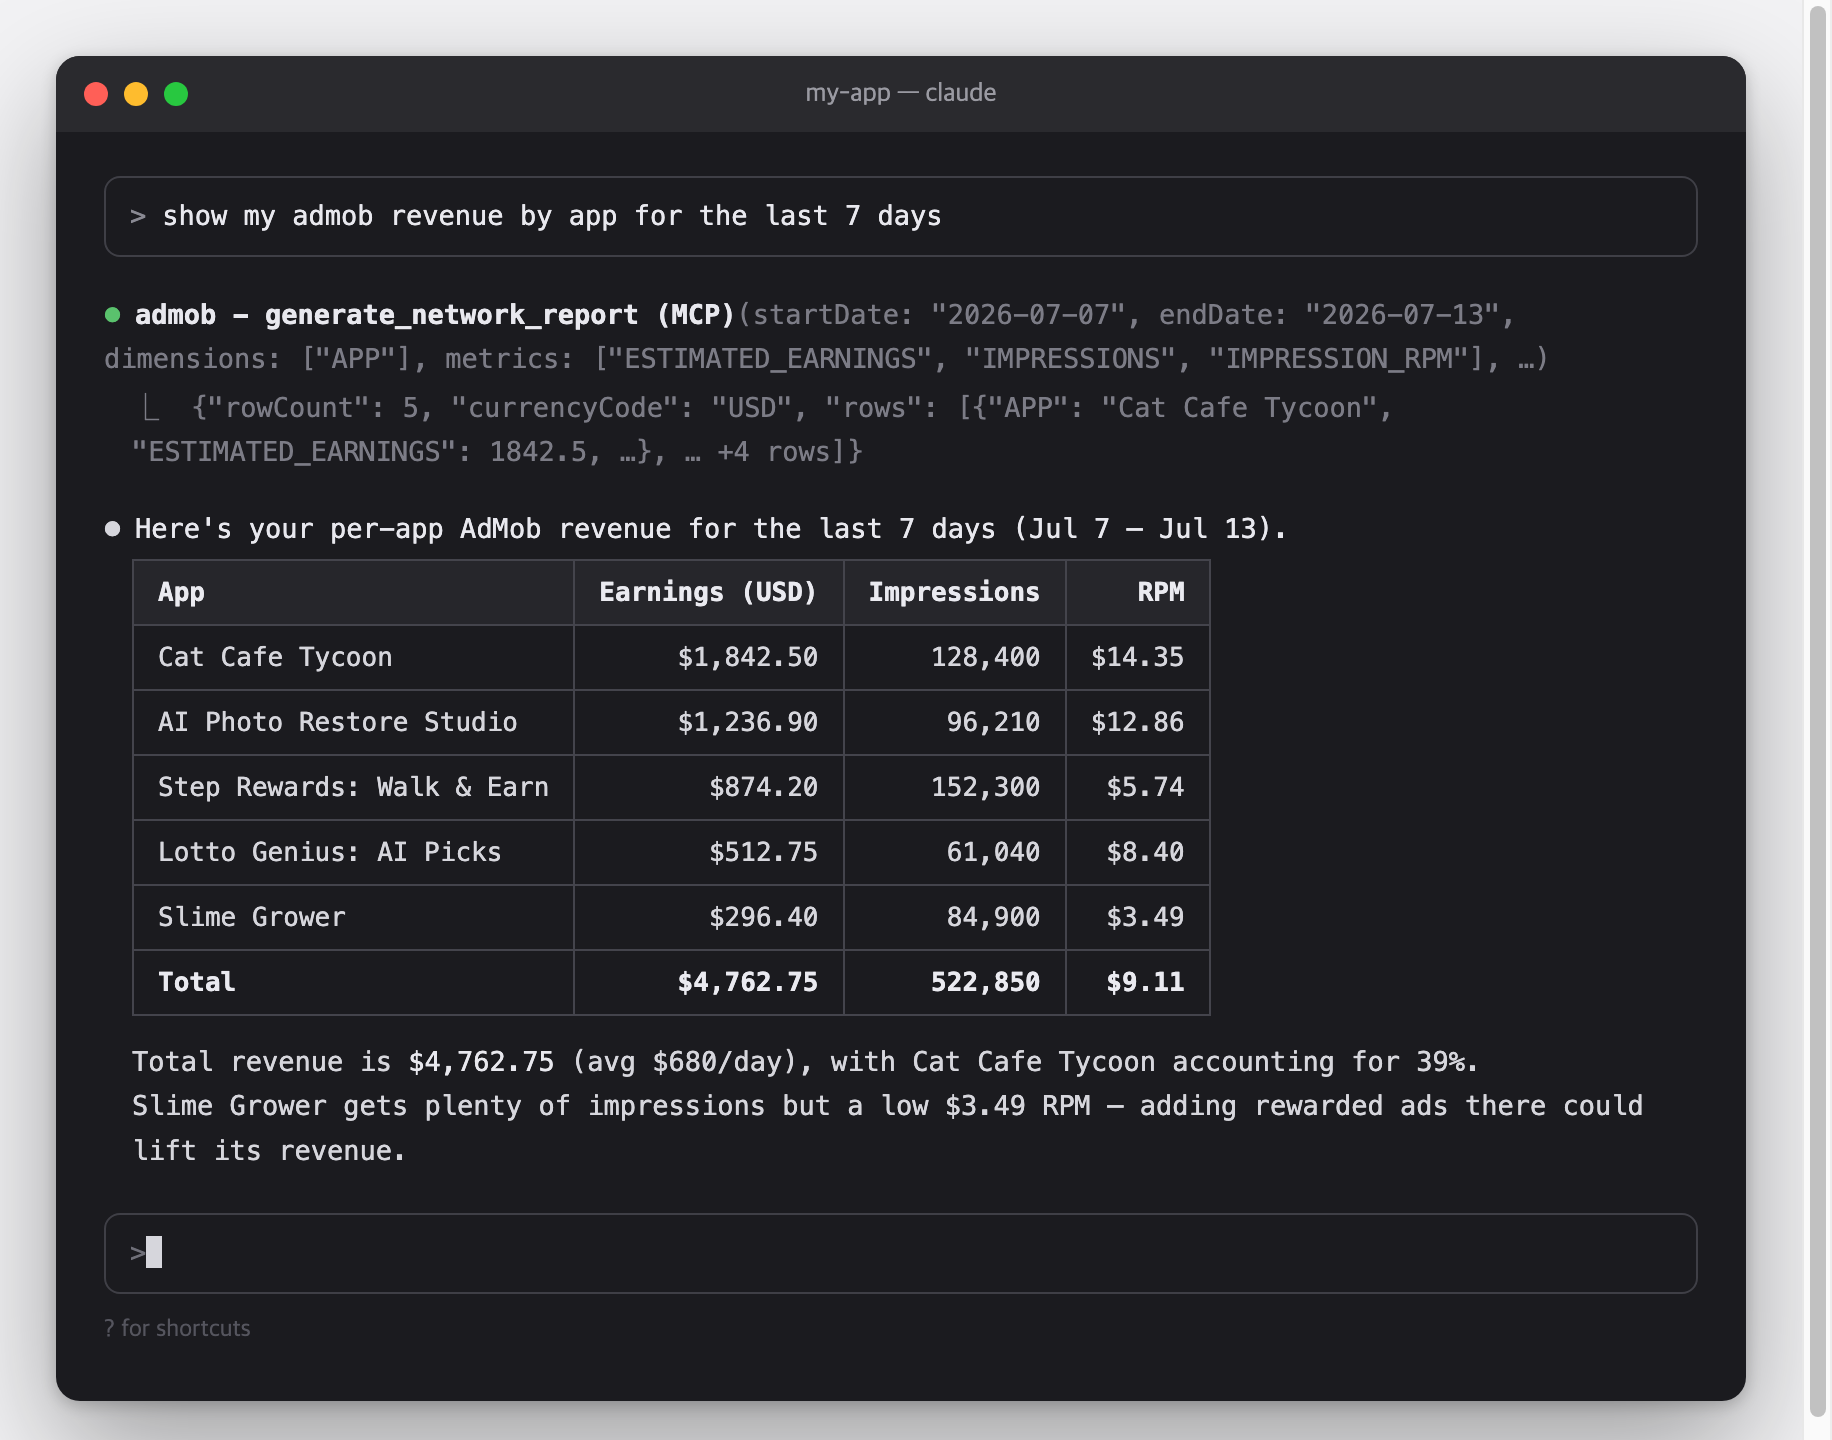The height and width of the screenshot is (1440, 1832).
Task: Select the "AI Photo Restore Studio" cell
Action: tap(353, 722)
